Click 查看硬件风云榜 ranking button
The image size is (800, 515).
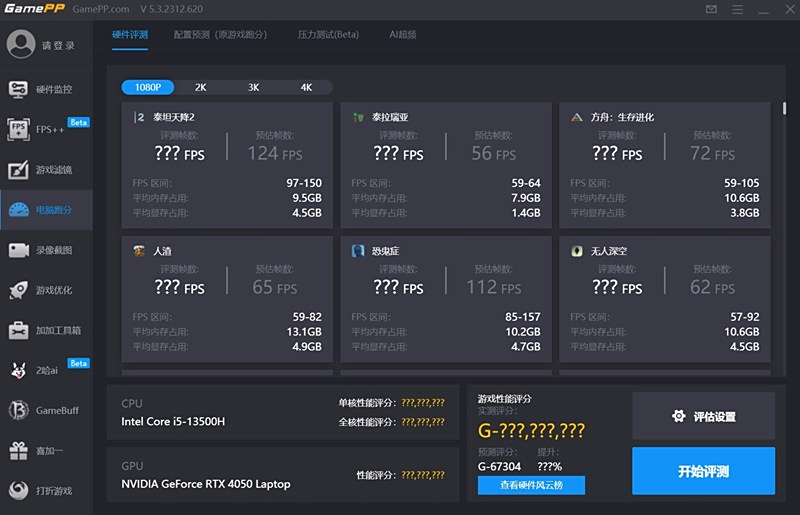531,485
